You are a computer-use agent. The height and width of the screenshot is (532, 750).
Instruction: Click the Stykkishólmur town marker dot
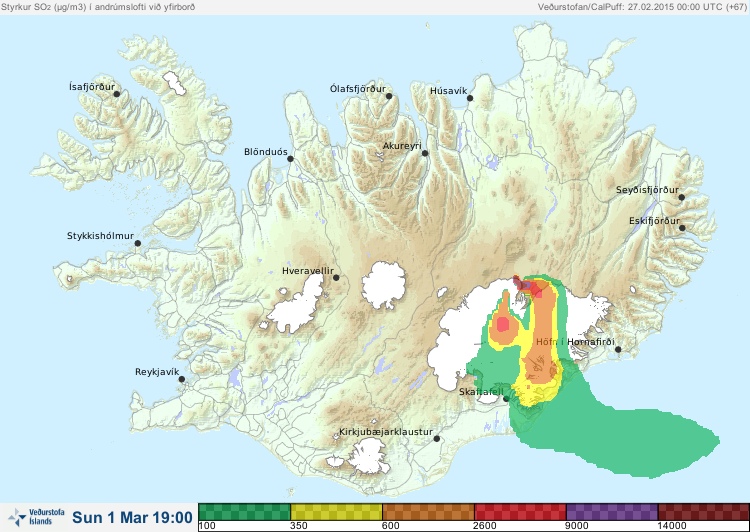(138, 244)
